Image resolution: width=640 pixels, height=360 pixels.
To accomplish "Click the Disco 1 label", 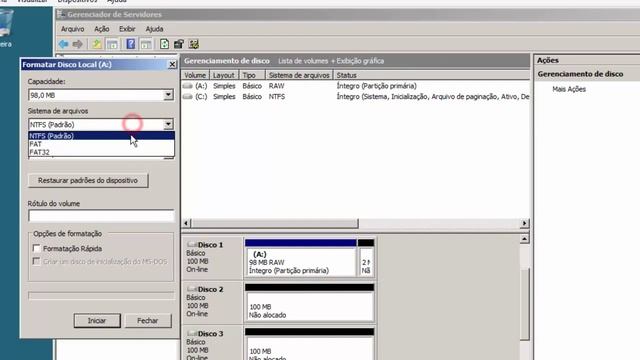I will (x=210, y=244).
